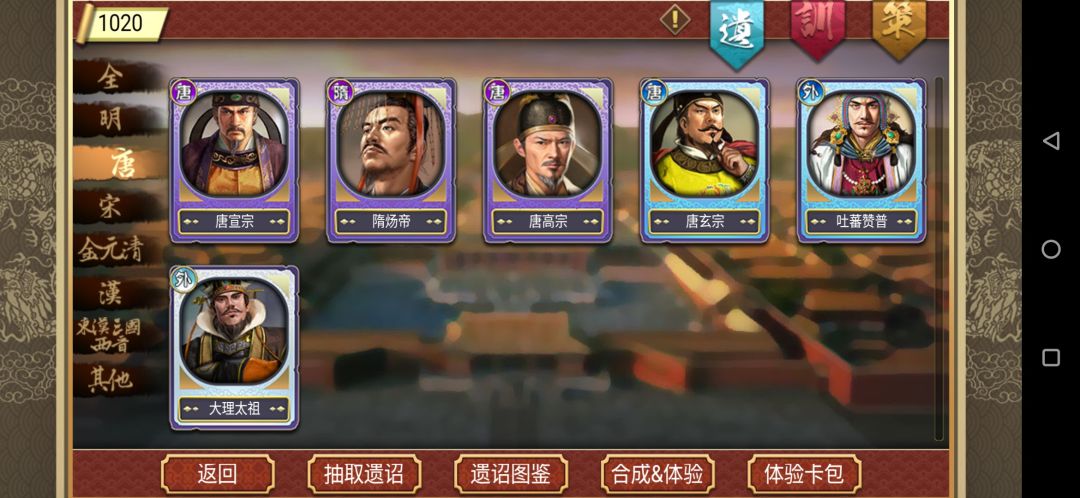Tap the Android recent apps square icon

tap(1050, 357)
